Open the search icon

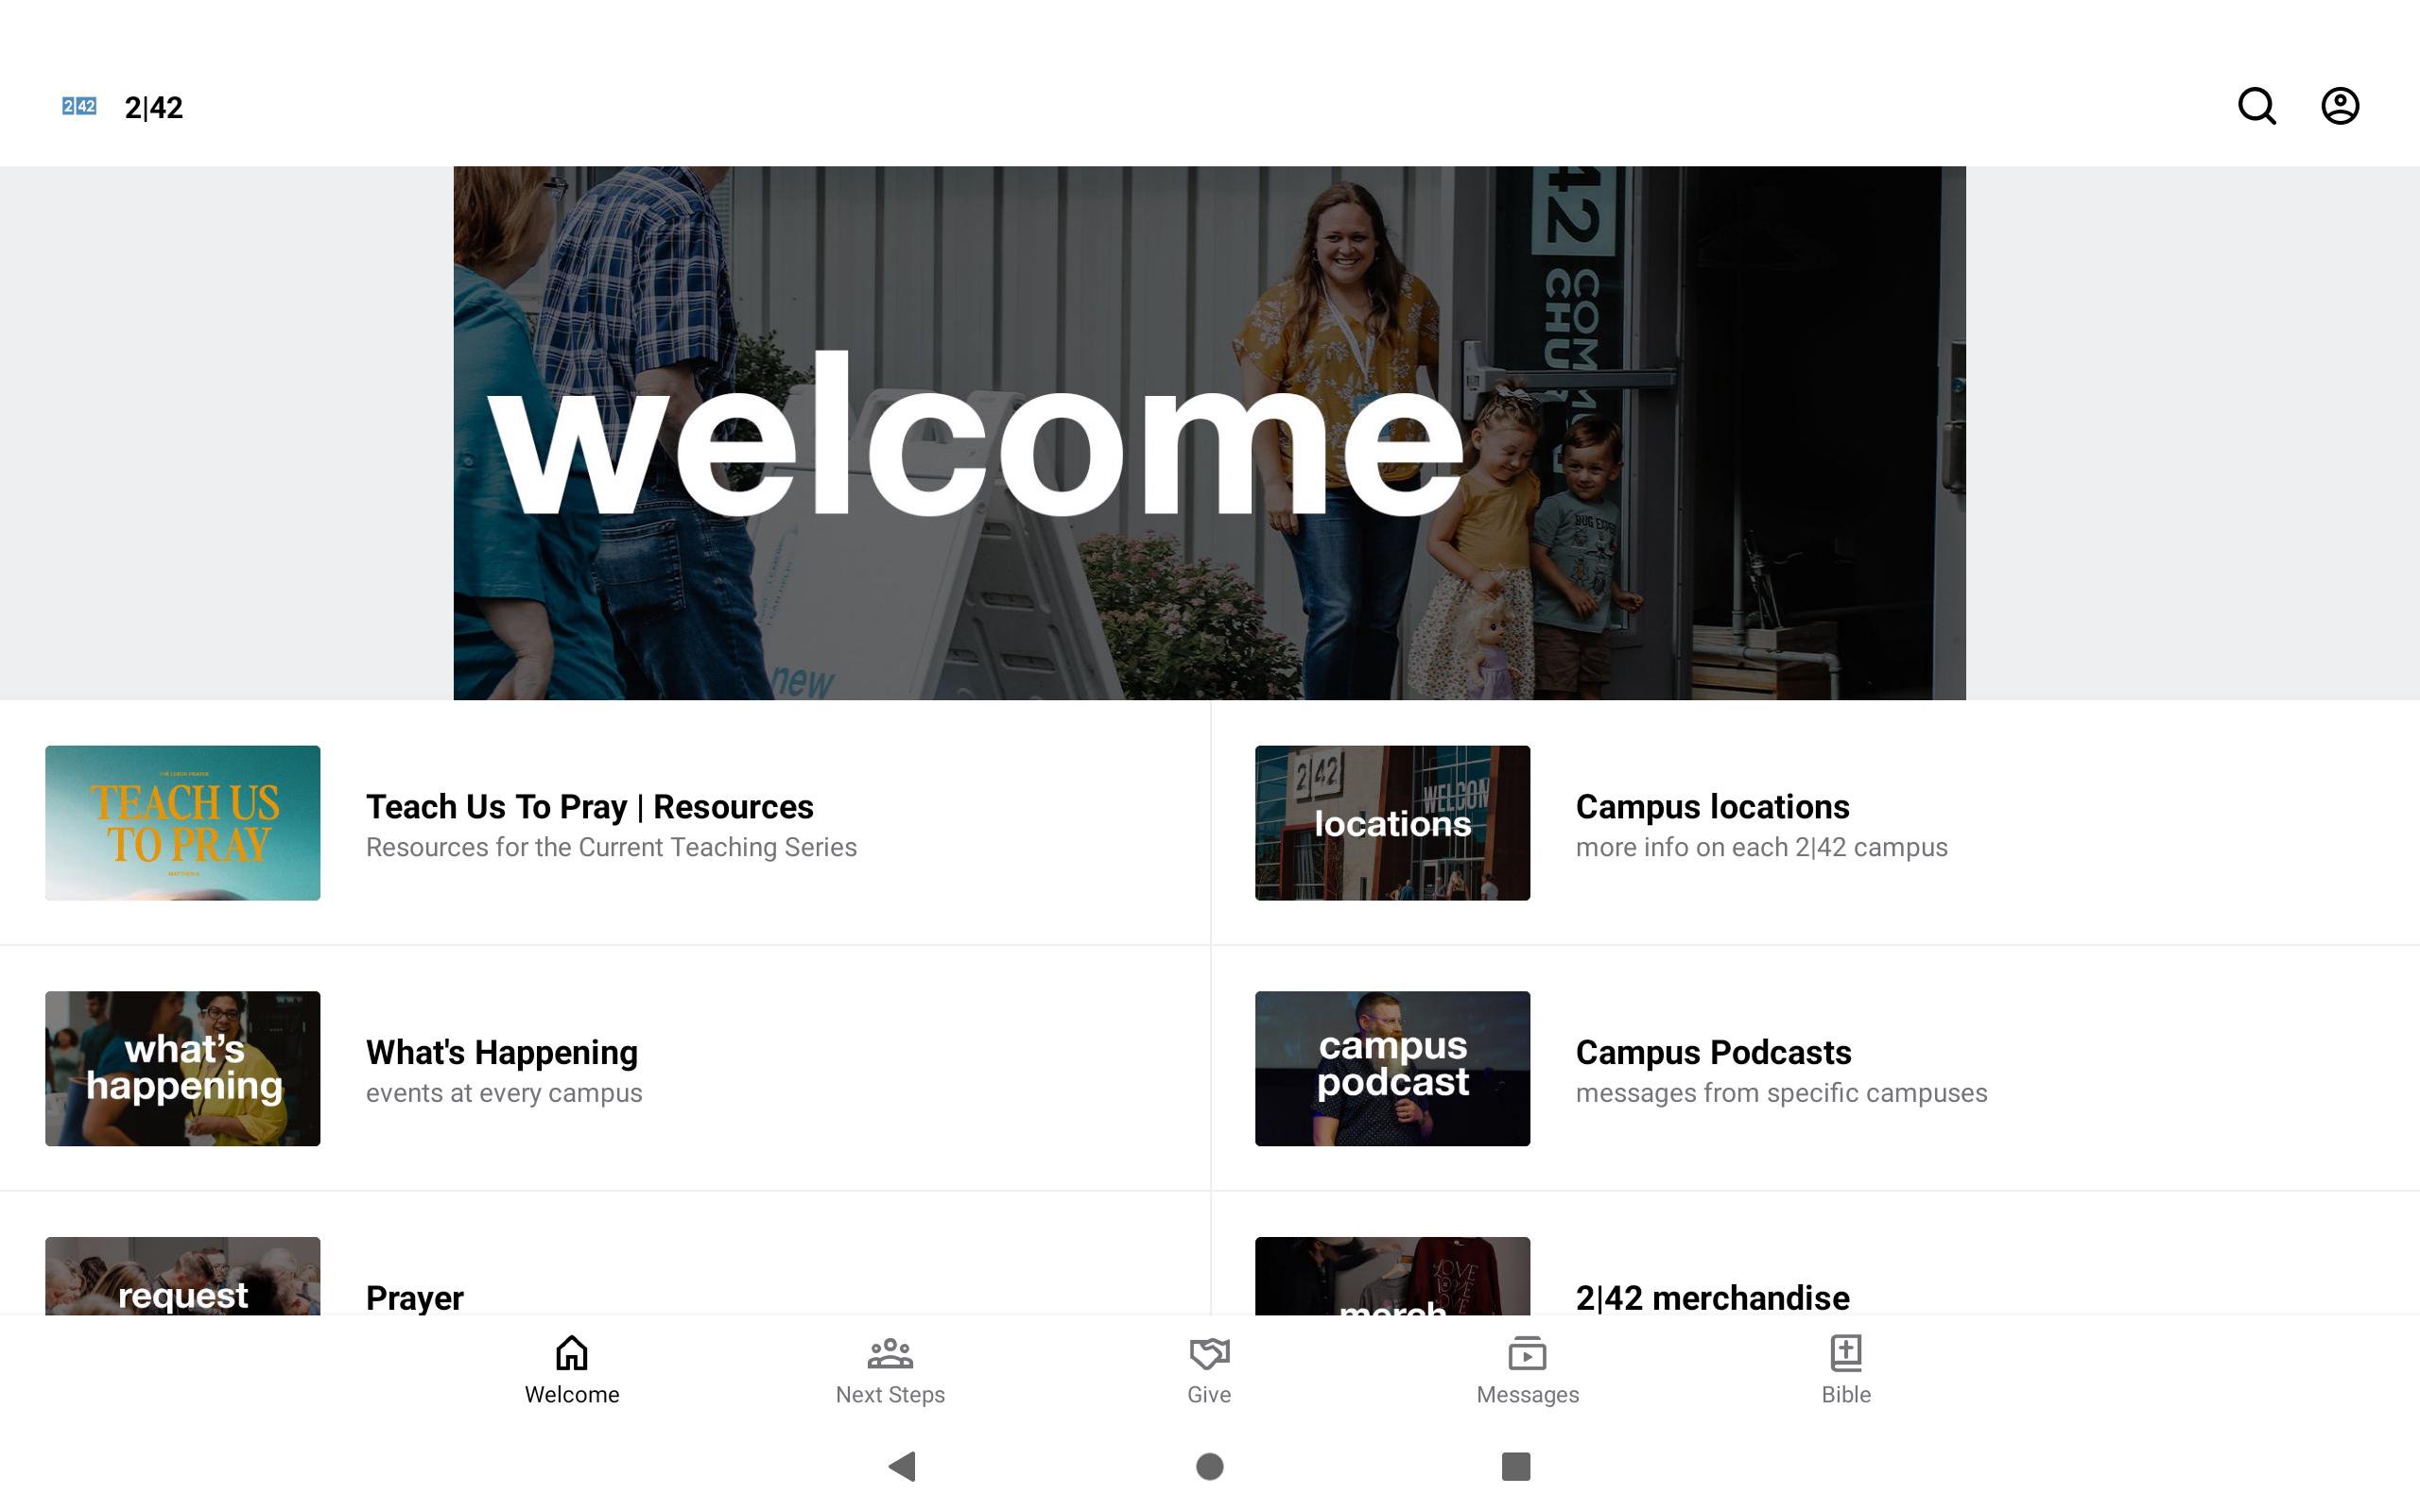click(2256, 106)
